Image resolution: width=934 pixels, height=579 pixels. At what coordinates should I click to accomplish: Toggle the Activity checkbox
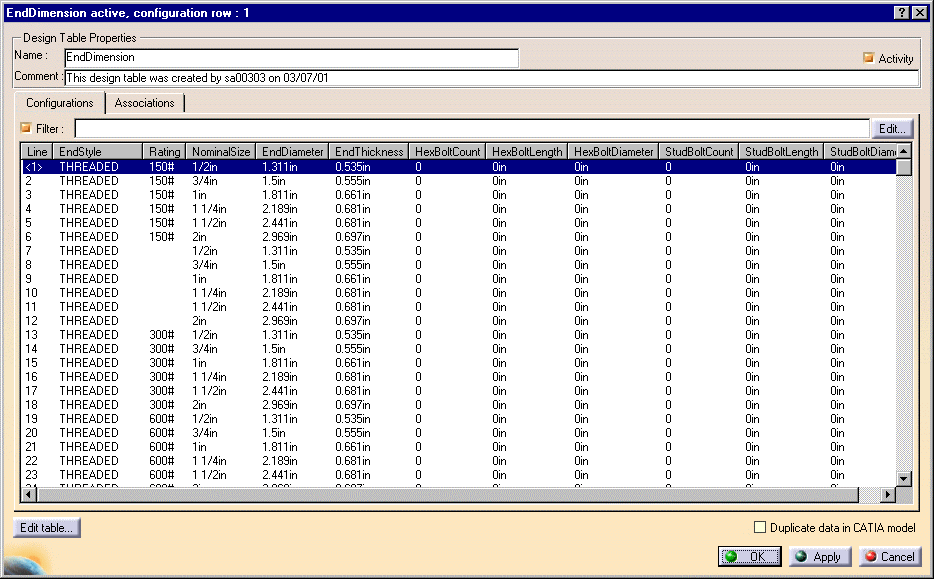click(868, 58)
